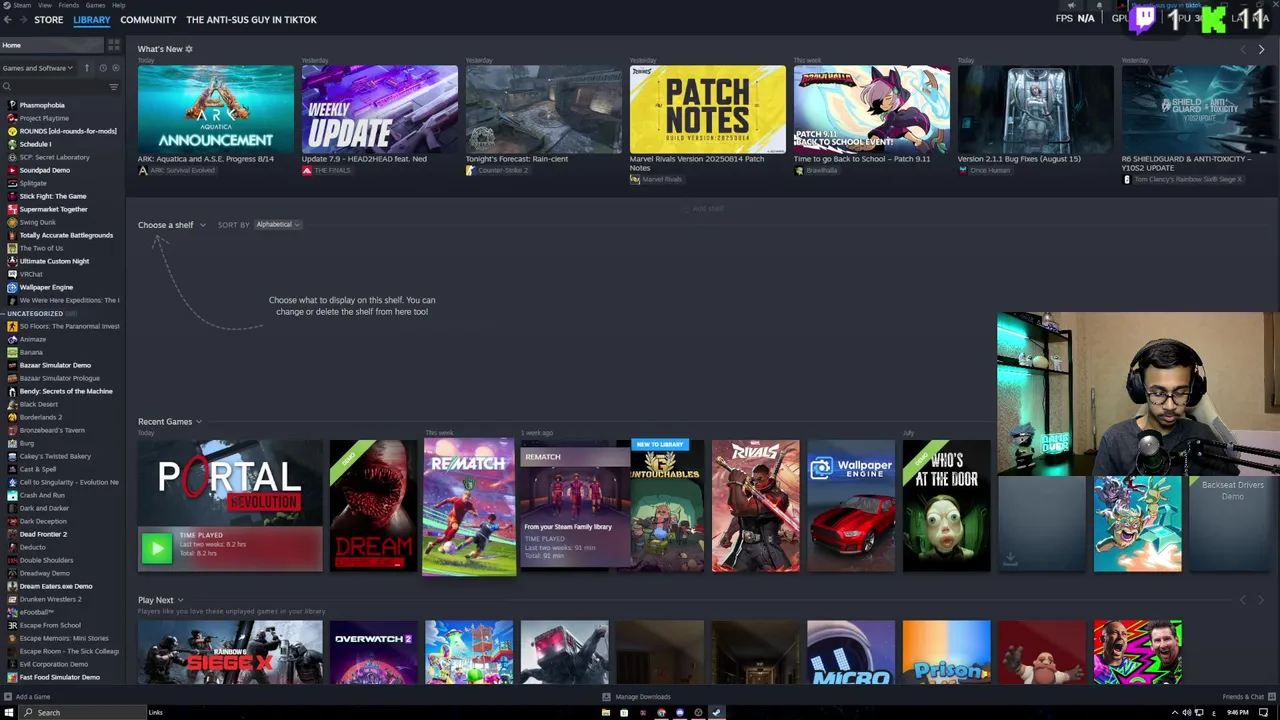Open THE FINALS Weekly Update news card
Viewport: 1280px width, 720px height.
coord(380,109)
